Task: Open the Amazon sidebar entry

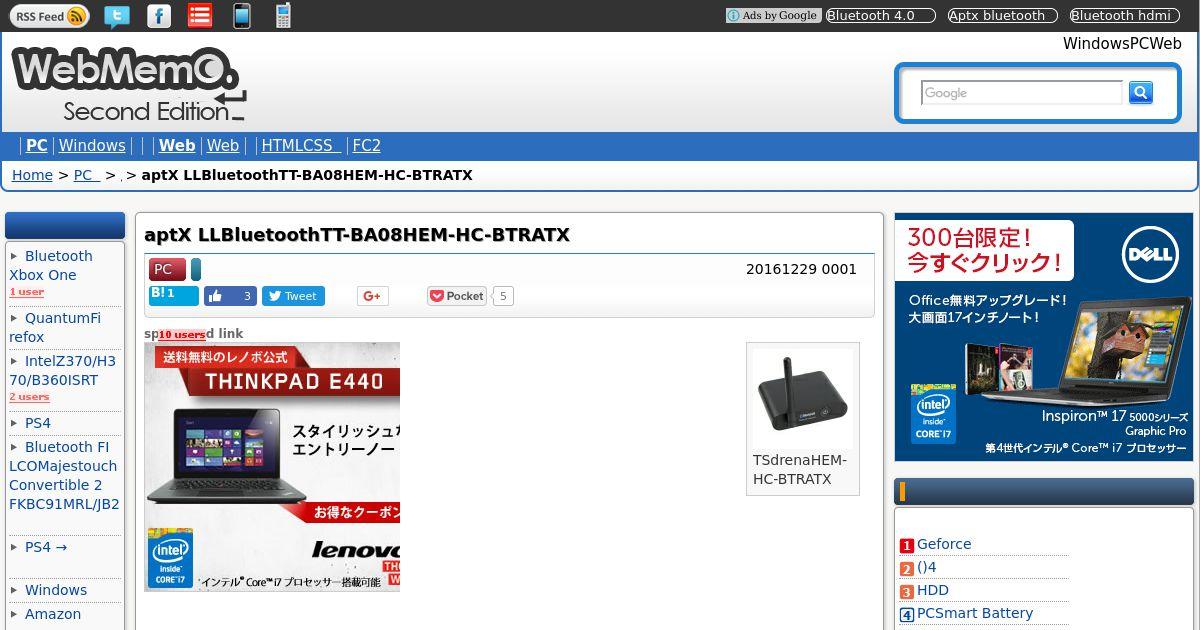Action: coord(52,614)
